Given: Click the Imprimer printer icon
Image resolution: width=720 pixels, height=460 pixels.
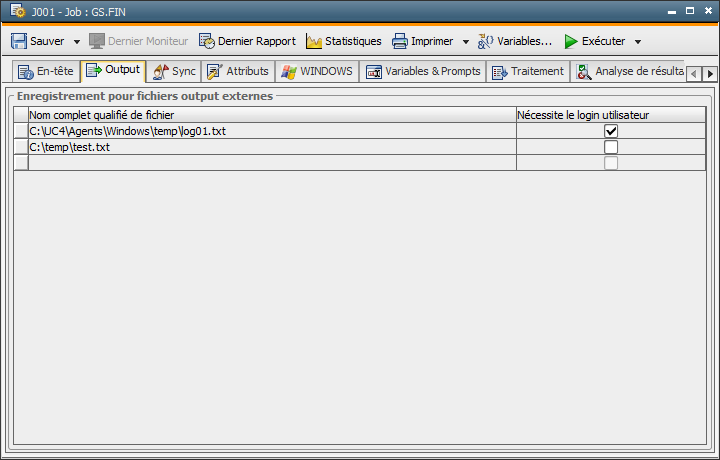Looking at the screenshot, I should coord(400,41).
